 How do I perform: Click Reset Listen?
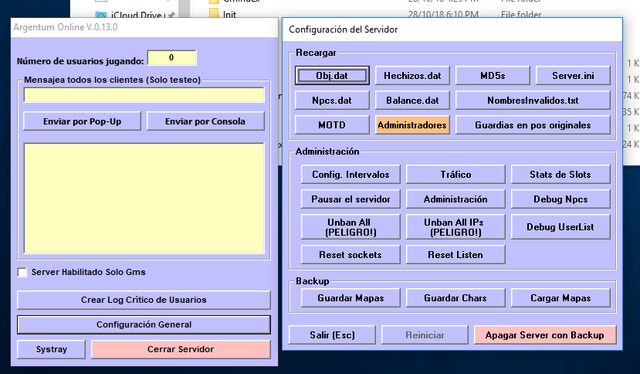pos(456,255)
